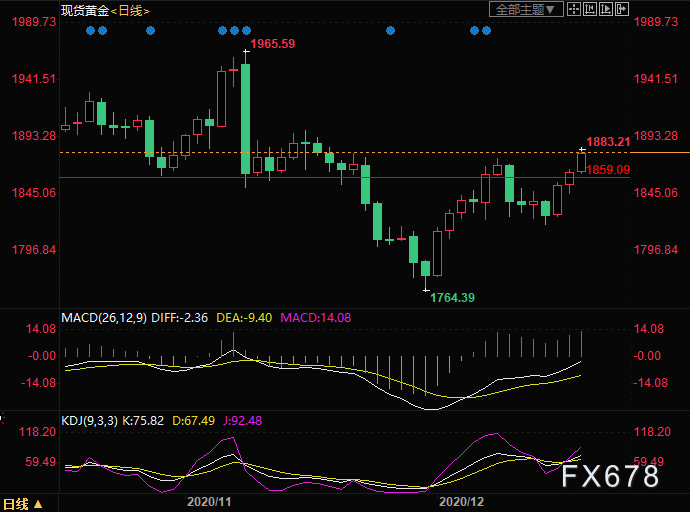690x512 pixels.
Task: Click the MACD(26,12,9) indicator label
Action: point(104,318)
